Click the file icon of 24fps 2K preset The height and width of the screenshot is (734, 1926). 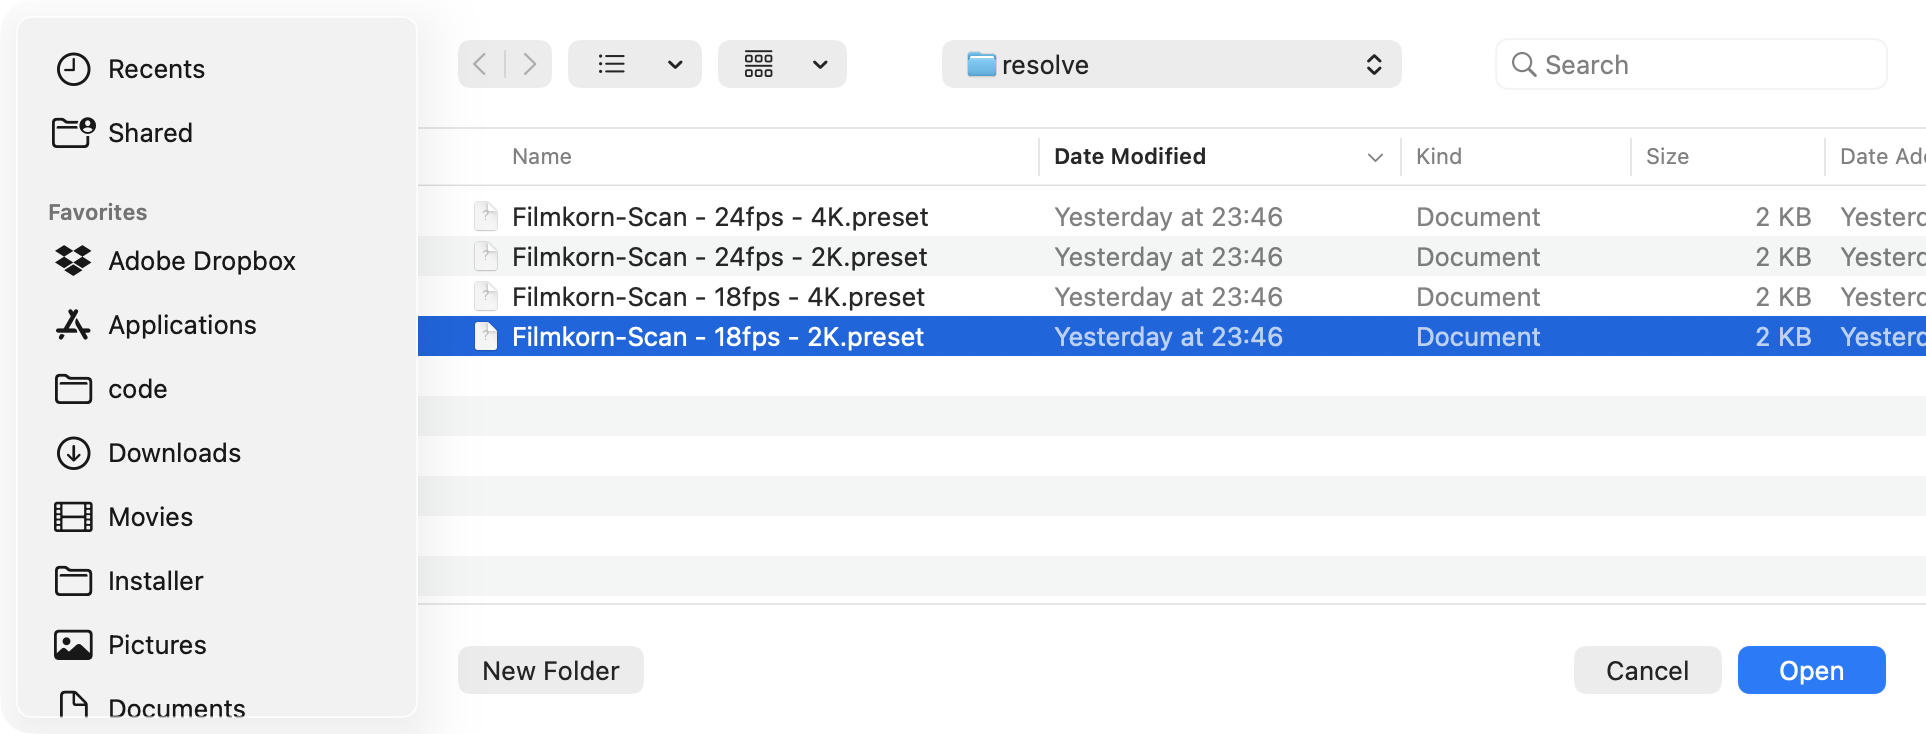[486, 256]
